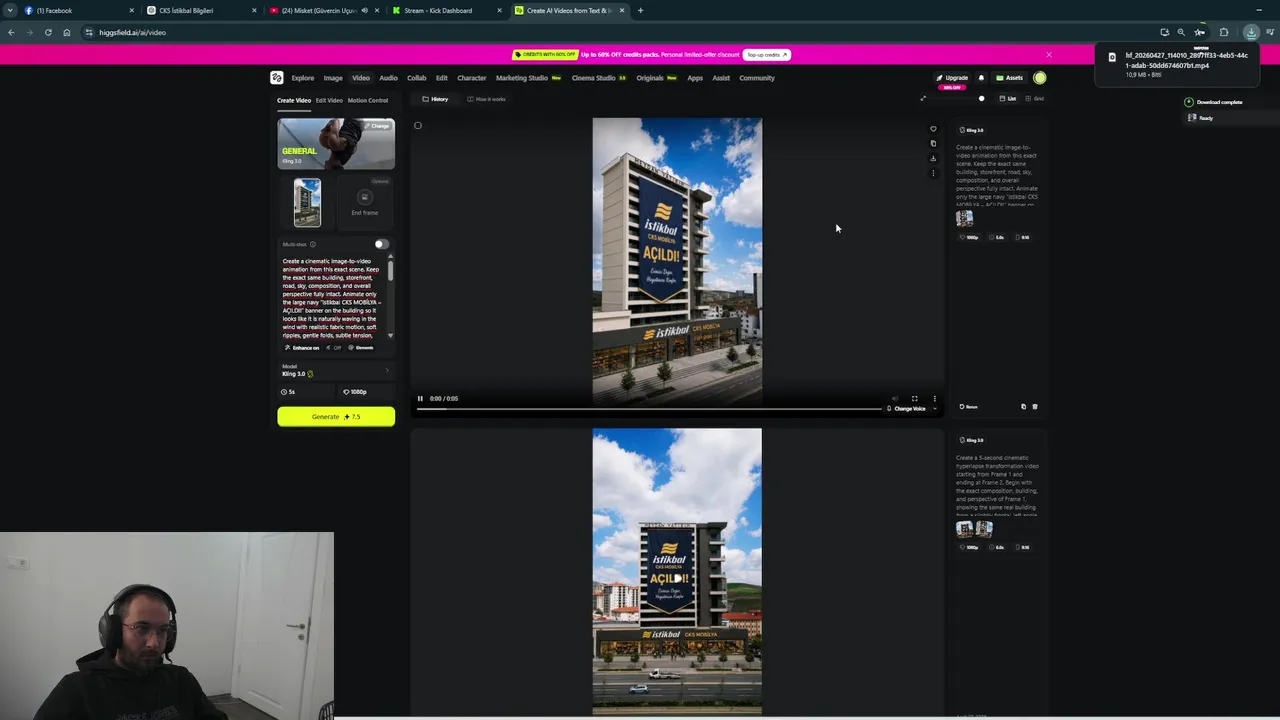Pause the playing video
Screen dimensions: 1280x720
(420, 398)
